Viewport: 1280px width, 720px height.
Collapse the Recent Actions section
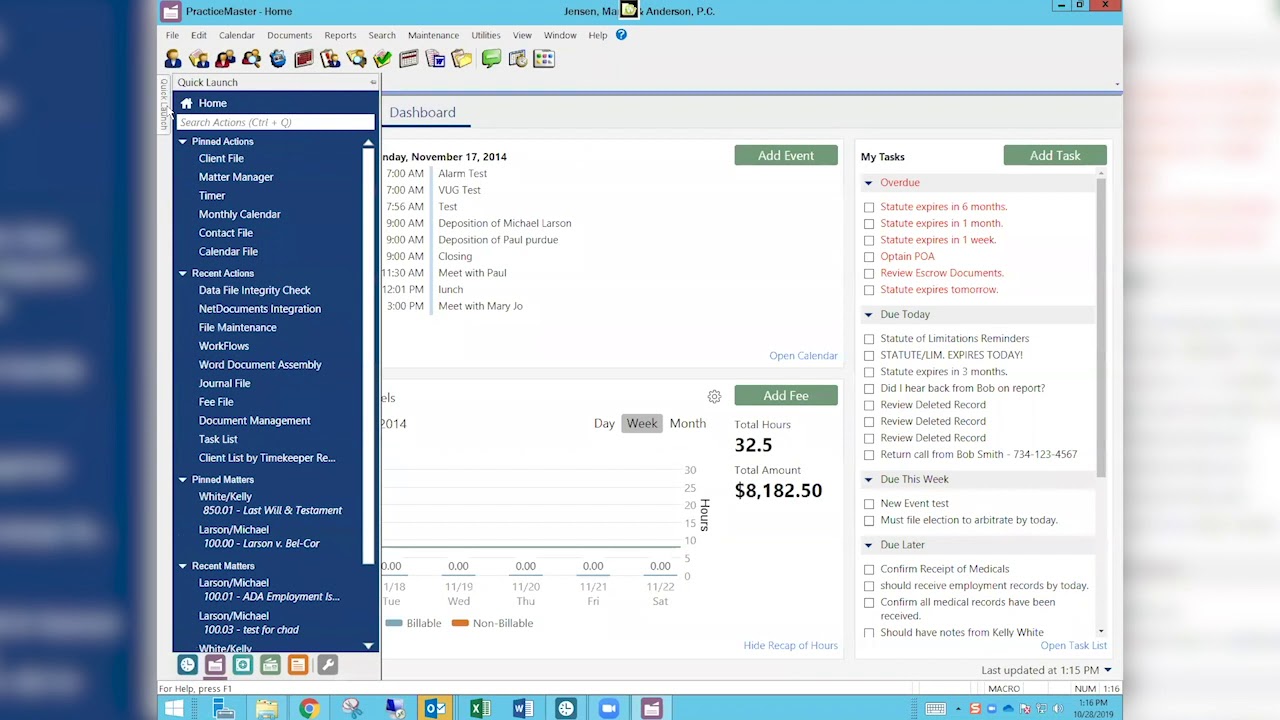coord(183,274)
